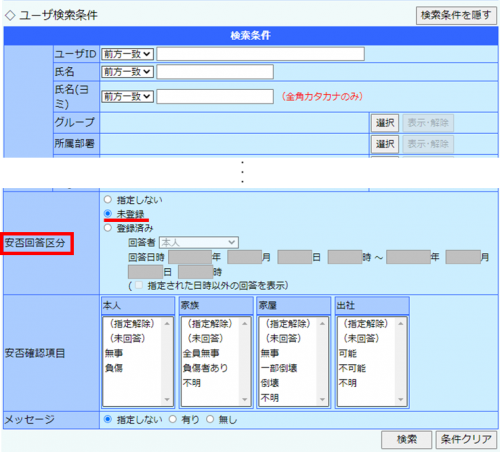Open the 氏名(ヨミ) match-type dropdown
Image resolution: width=500 pixels, height=452 pixels.
click(127, 97)
